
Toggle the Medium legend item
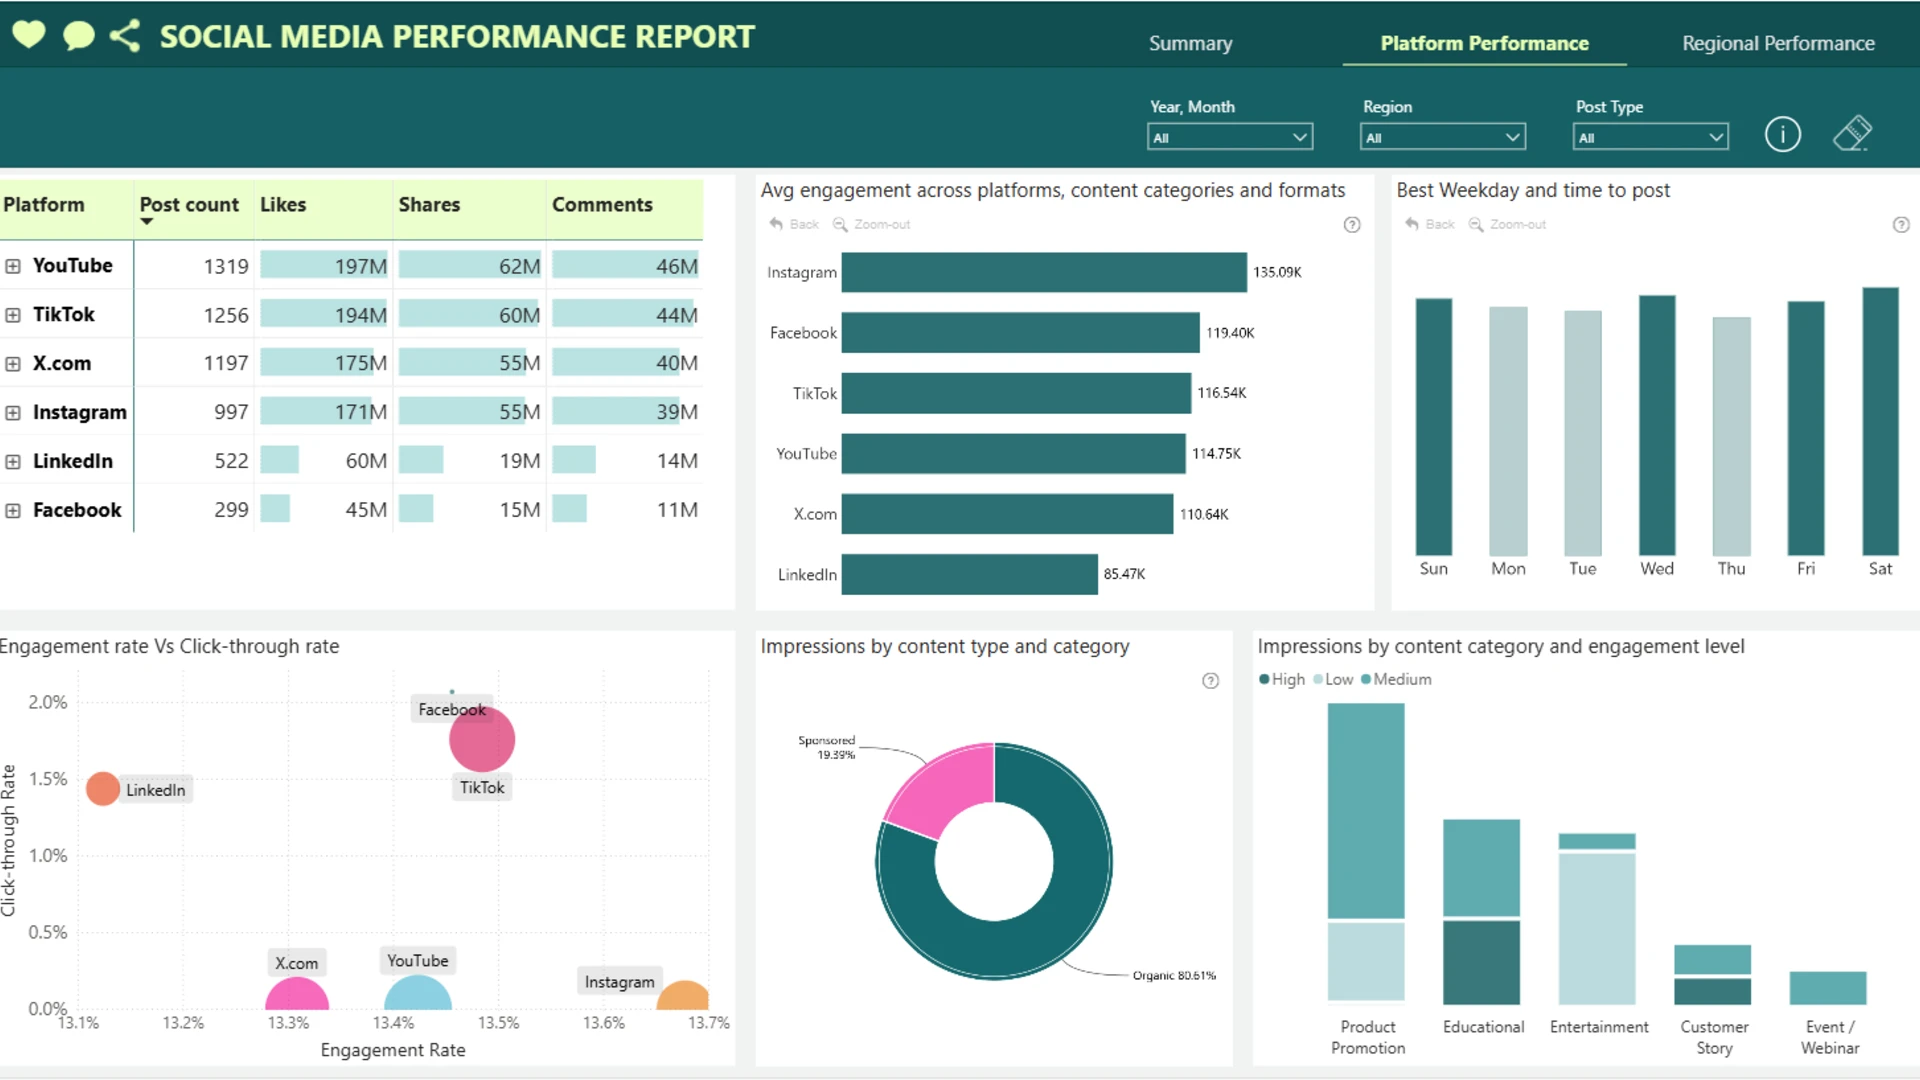point(1396,679)
